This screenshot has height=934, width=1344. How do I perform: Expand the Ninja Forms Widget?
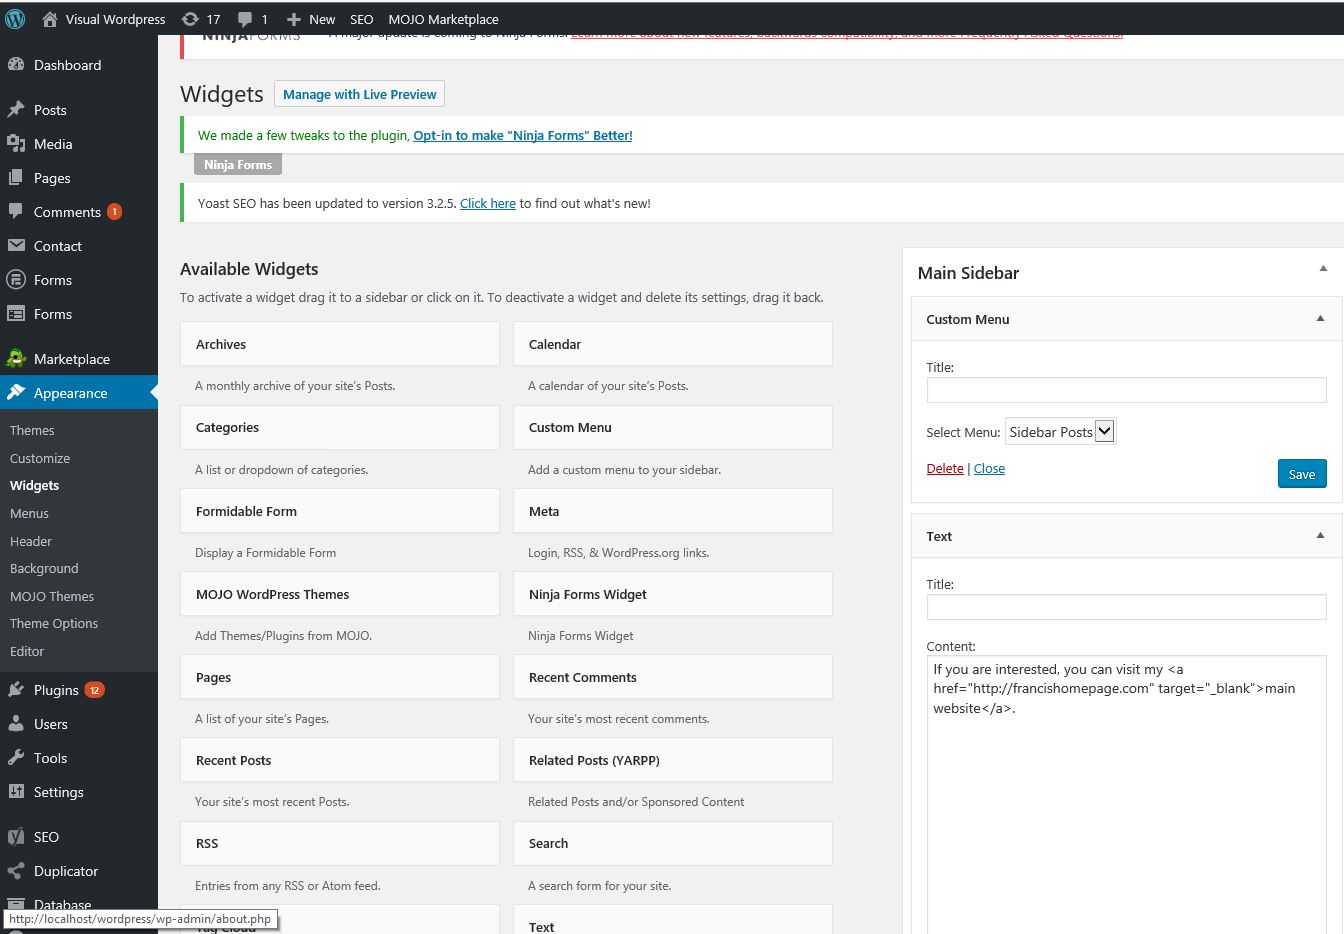tap(672, 594)
